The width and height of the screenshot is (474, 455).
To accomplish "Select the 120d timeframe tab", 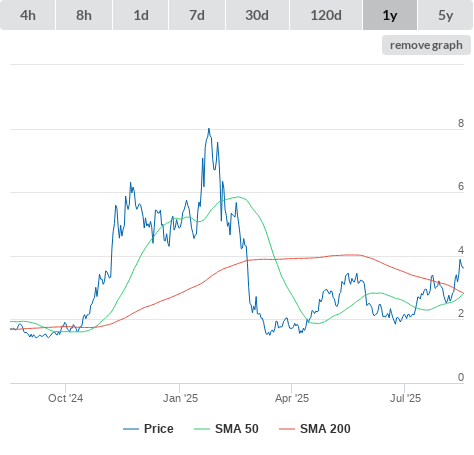I will click(x=326, y=15).
